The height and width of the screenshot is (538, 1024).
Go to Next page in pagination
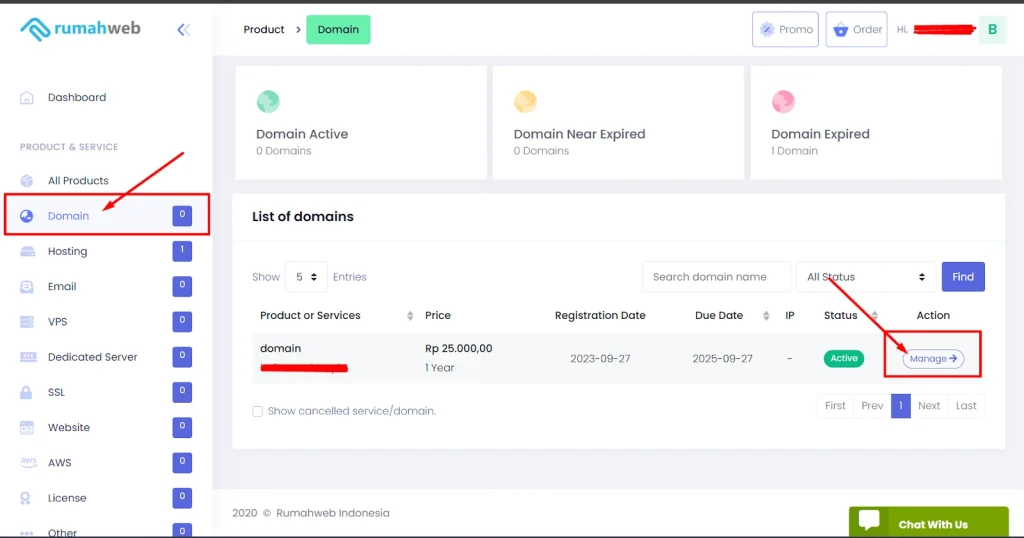[x=929, y=405]
